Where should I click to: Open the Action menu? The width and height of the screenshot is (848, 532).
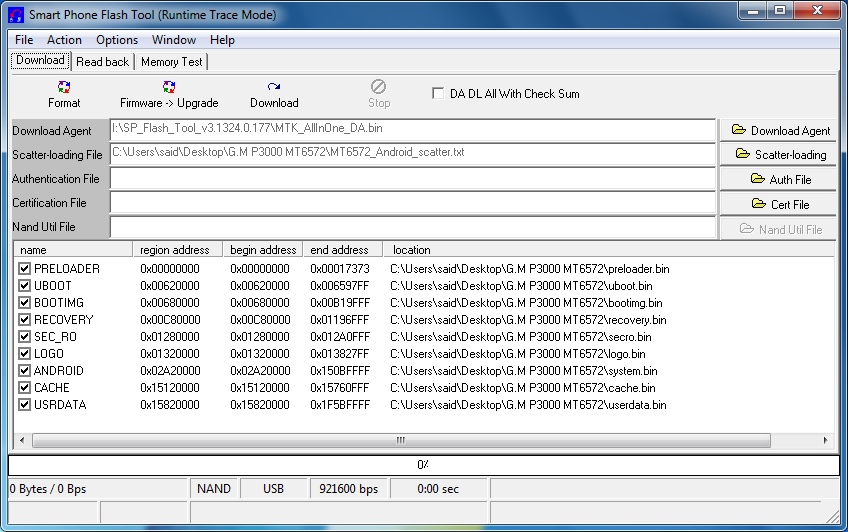pyautogui.click(x=64, y=40)
